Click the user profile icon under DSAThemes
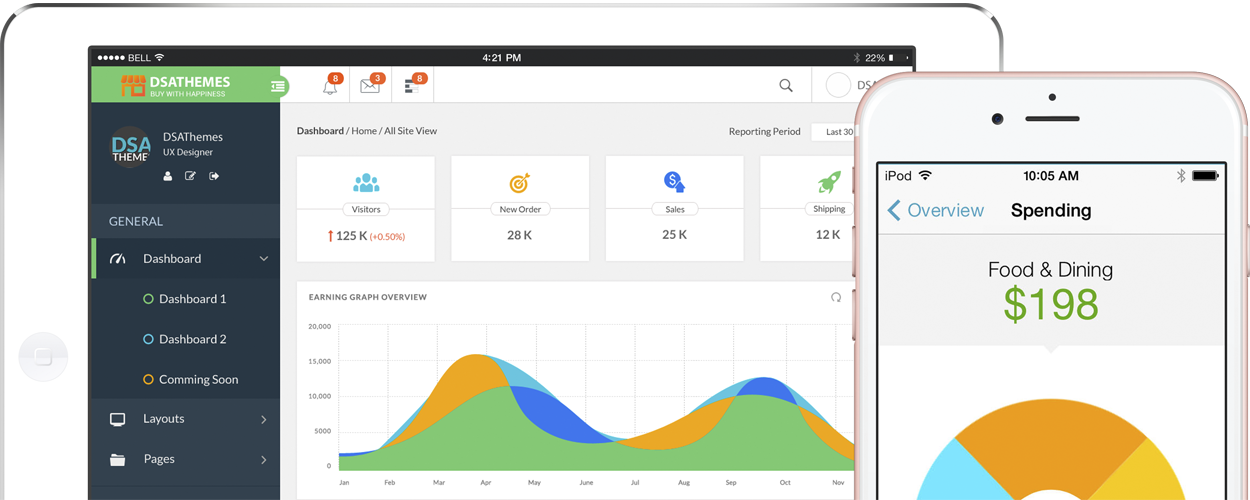Image resolution: width=1250 pixels, height=500 pixels. pyautogui.click(x=168, y=176)
